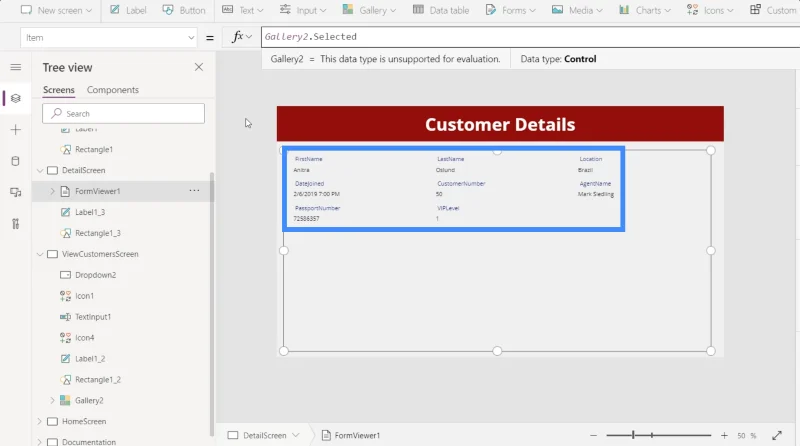800x446 pixels.
Task: Click the formula bar with Gallery2.Selected
Action: 531,37
